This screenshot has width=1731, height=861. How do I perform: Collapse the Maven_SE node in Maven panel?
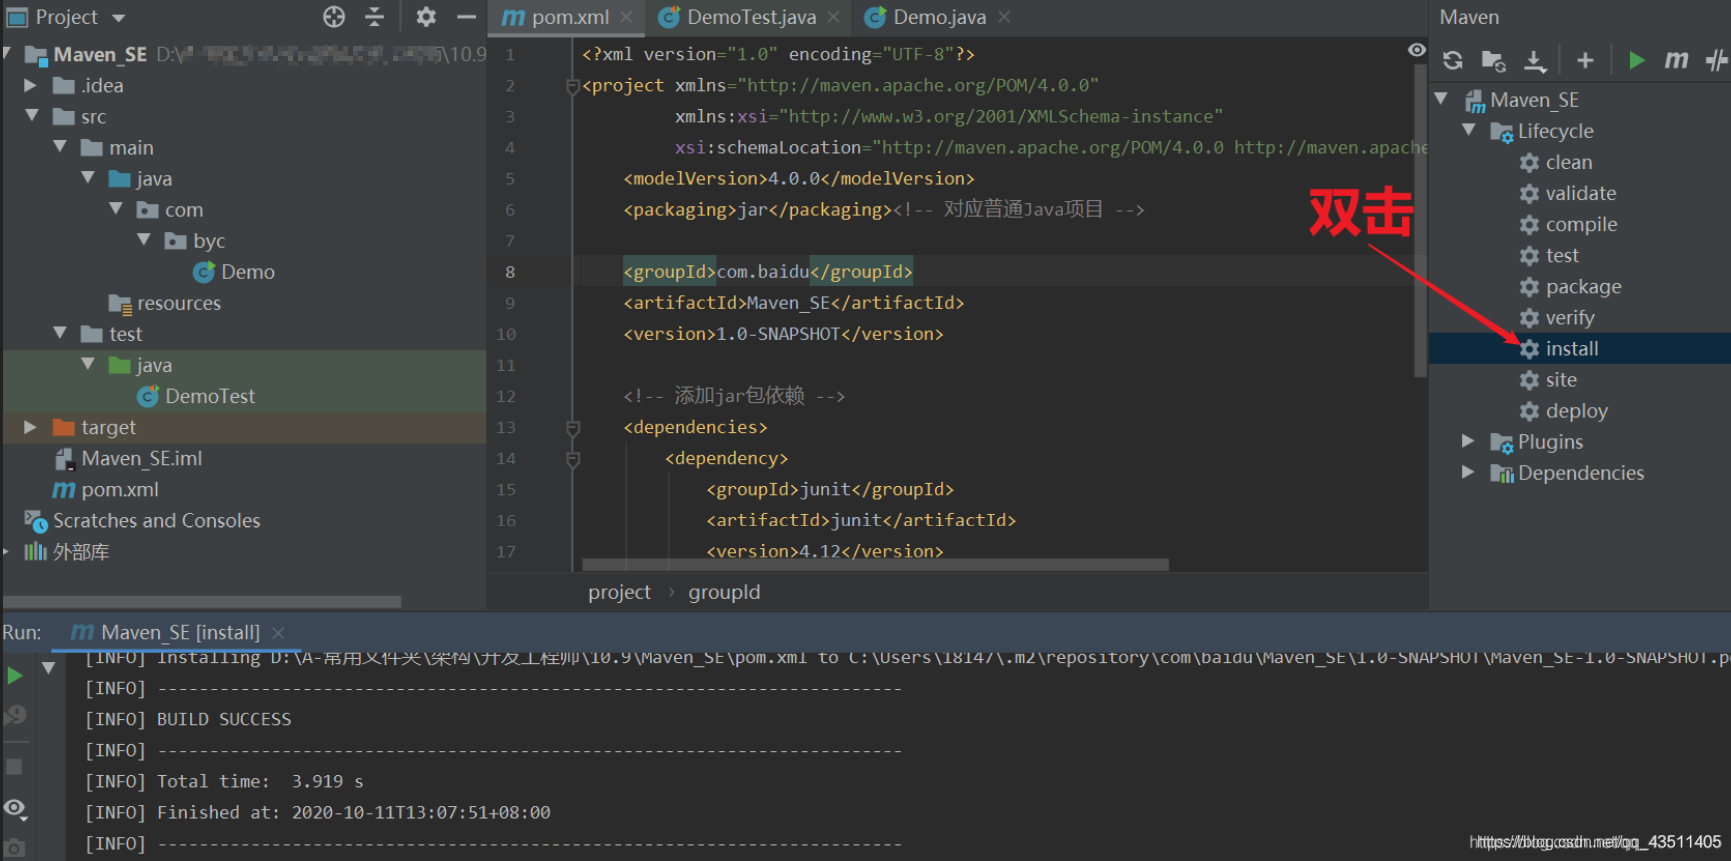(1441, 99)
